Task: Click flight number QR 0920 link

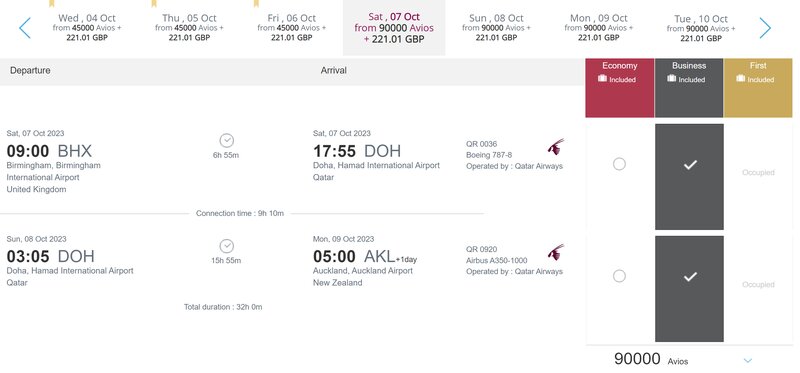Action: click(x=481, y=250)
